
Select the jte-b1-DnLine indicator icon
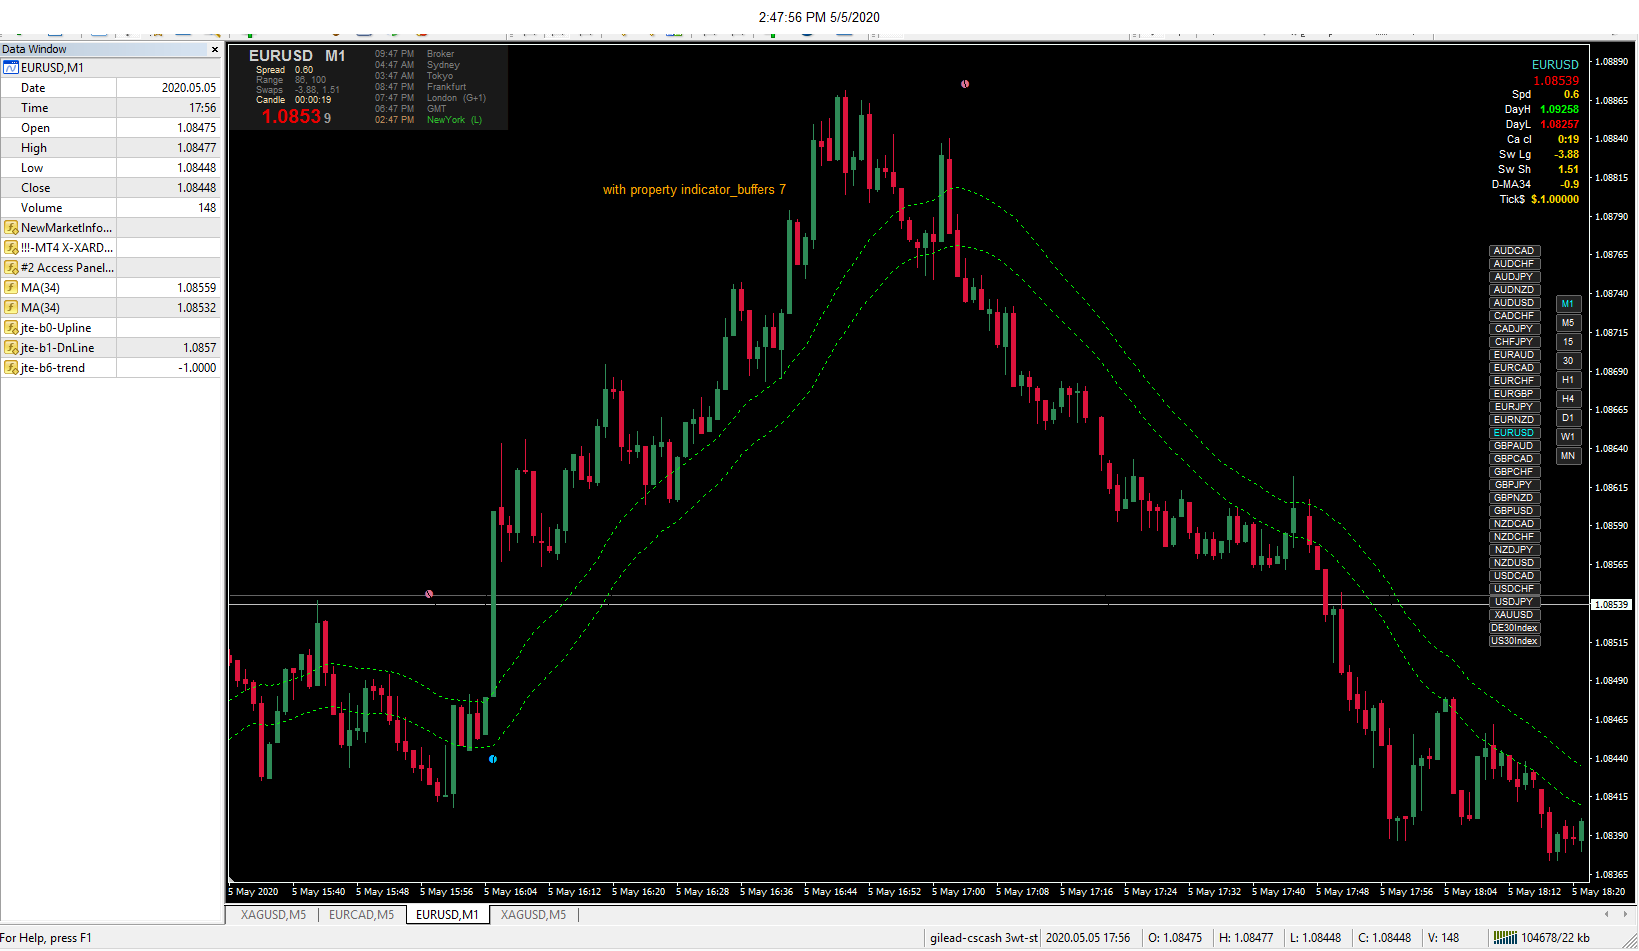11,348
